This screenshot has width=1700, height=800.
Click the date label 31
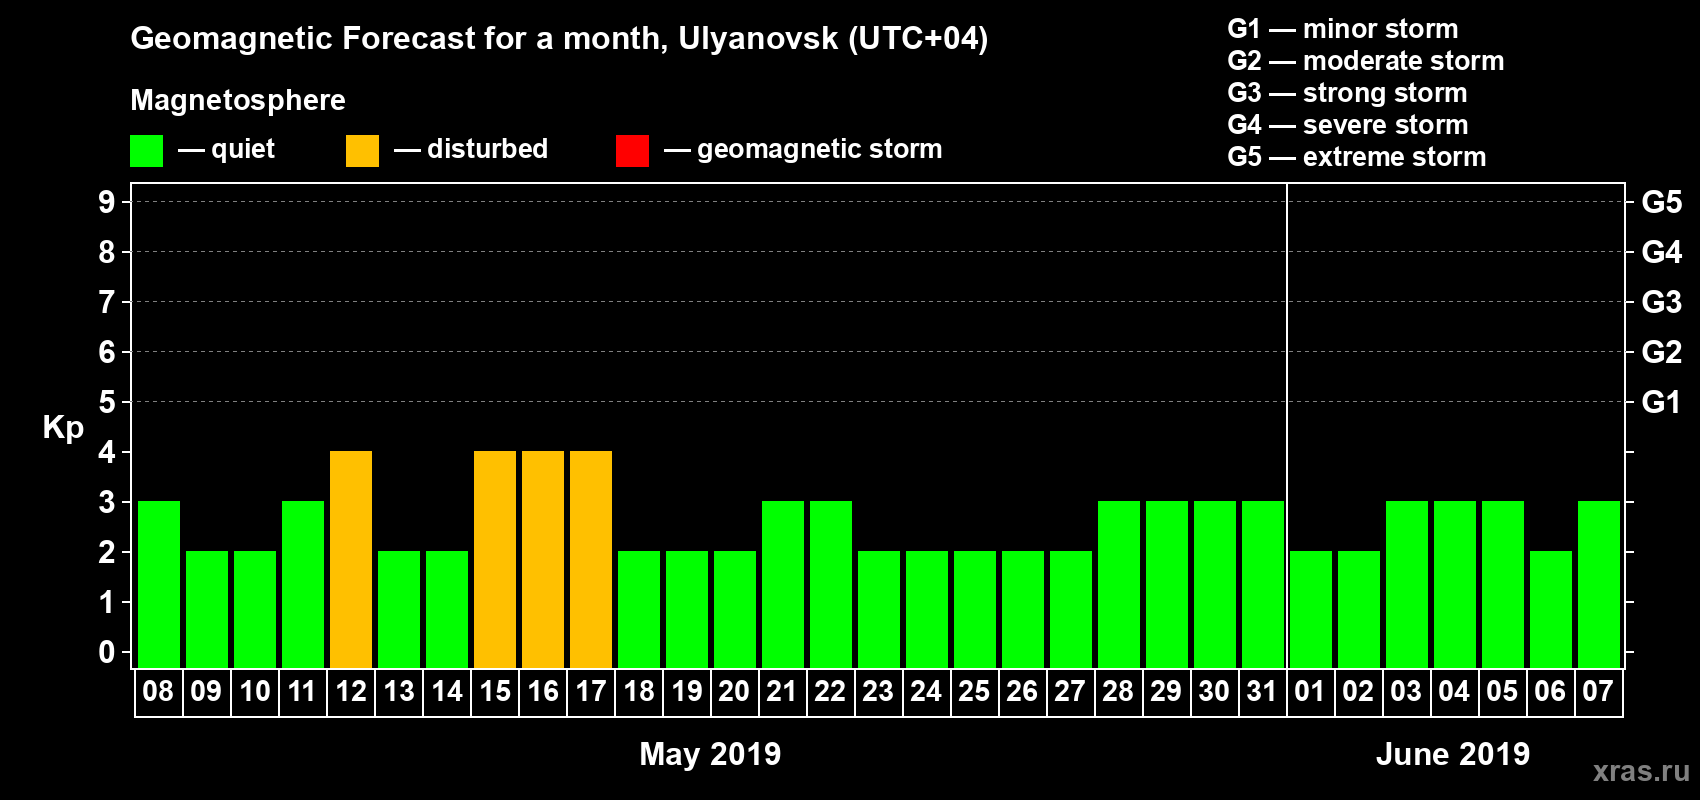[1262, 691]
